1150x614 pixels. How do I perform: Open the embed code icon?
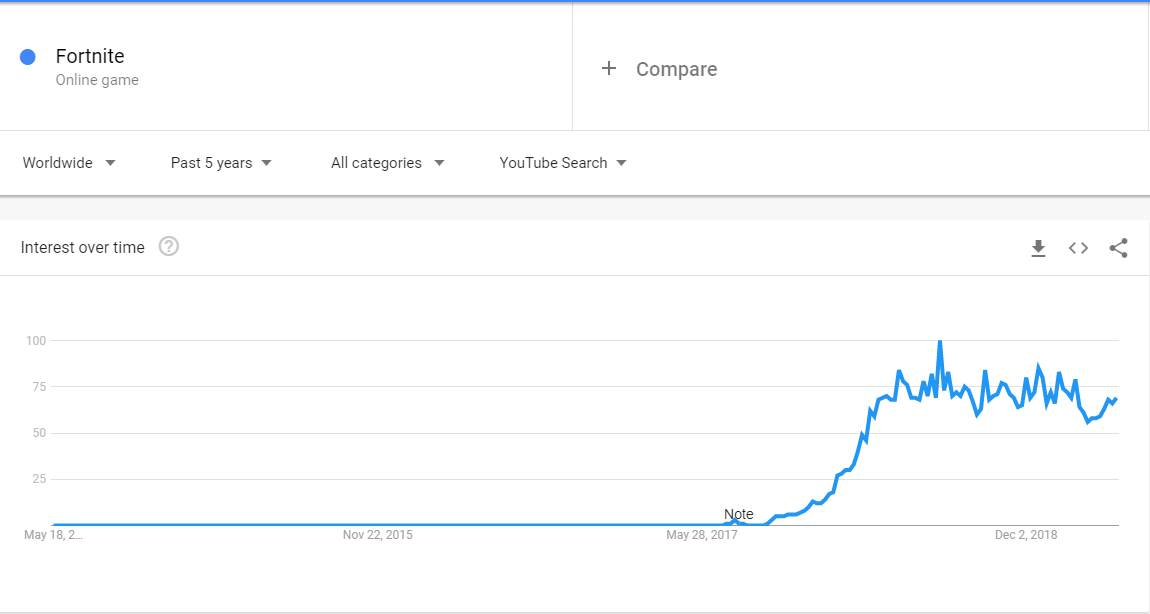(x=1078, y=248)
